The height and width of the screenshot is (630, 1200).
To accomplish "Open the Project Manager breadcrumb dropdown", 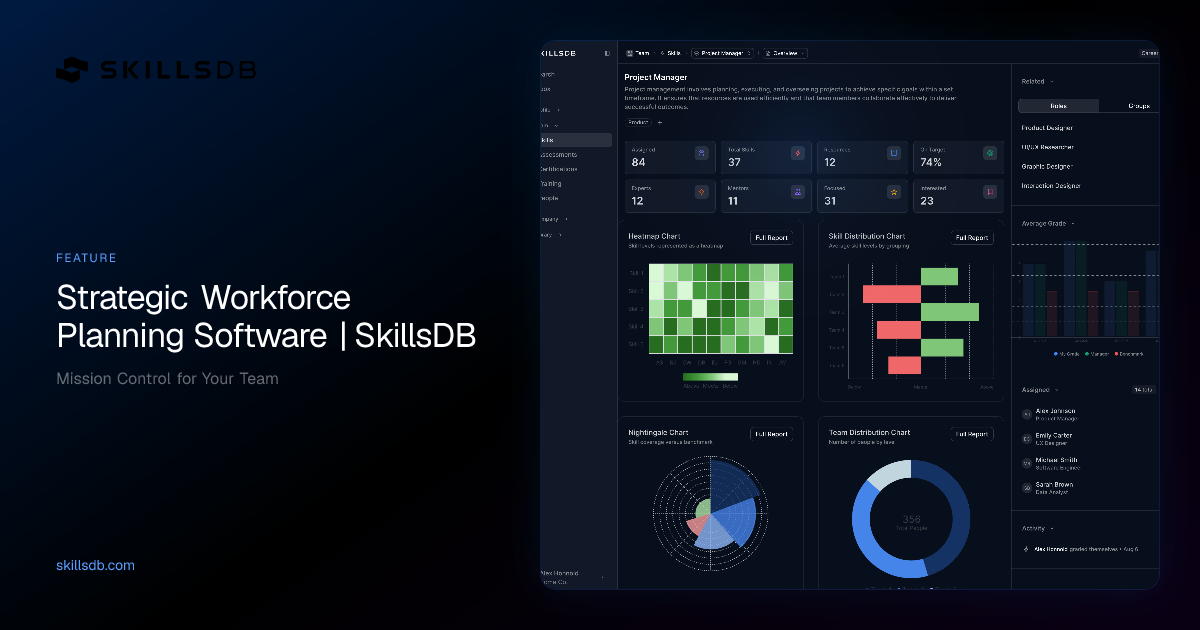I will coord(723,53).
